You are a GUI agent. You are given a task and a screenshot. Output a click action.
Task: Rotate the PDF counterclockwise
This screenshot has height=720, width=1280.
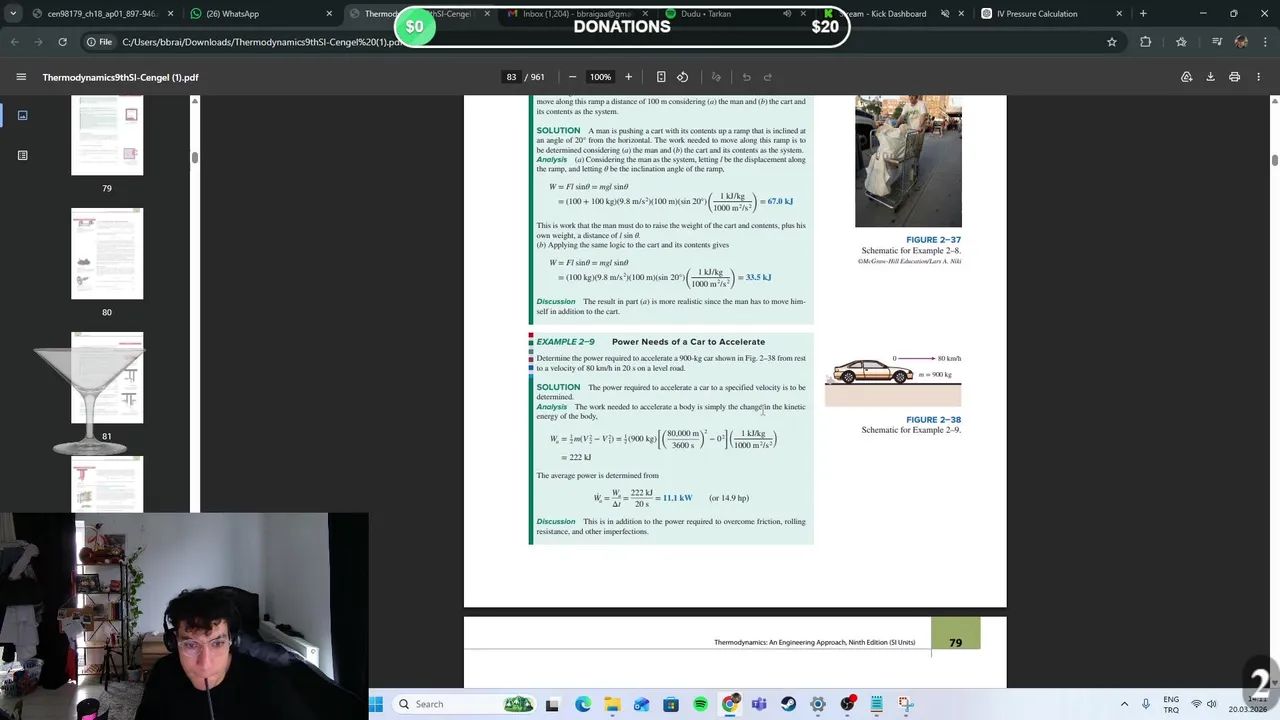coord(683,77)
